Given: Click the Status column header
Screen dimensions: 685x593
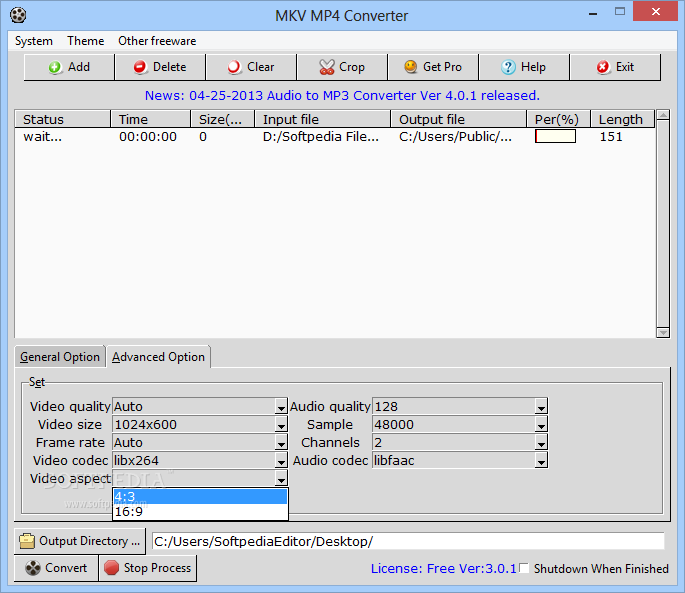Looking at the screenshot, I should click(62, 119).
